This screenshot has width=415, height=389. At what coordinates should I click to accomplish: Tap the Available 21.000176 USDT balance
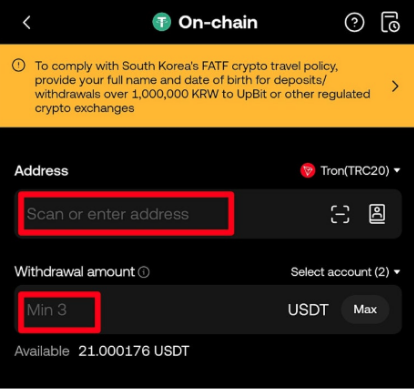click(x=102, y=351)
